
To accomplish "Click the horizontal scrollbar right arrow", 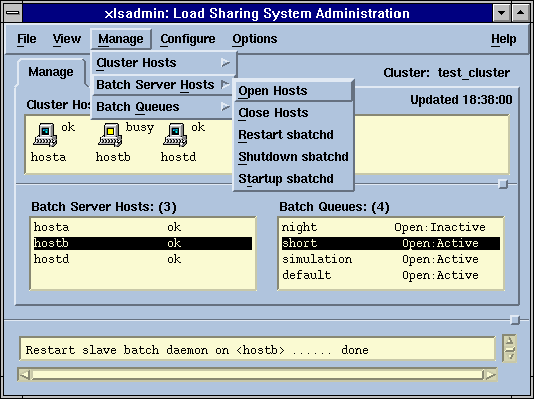I will [x=490, y=375].
